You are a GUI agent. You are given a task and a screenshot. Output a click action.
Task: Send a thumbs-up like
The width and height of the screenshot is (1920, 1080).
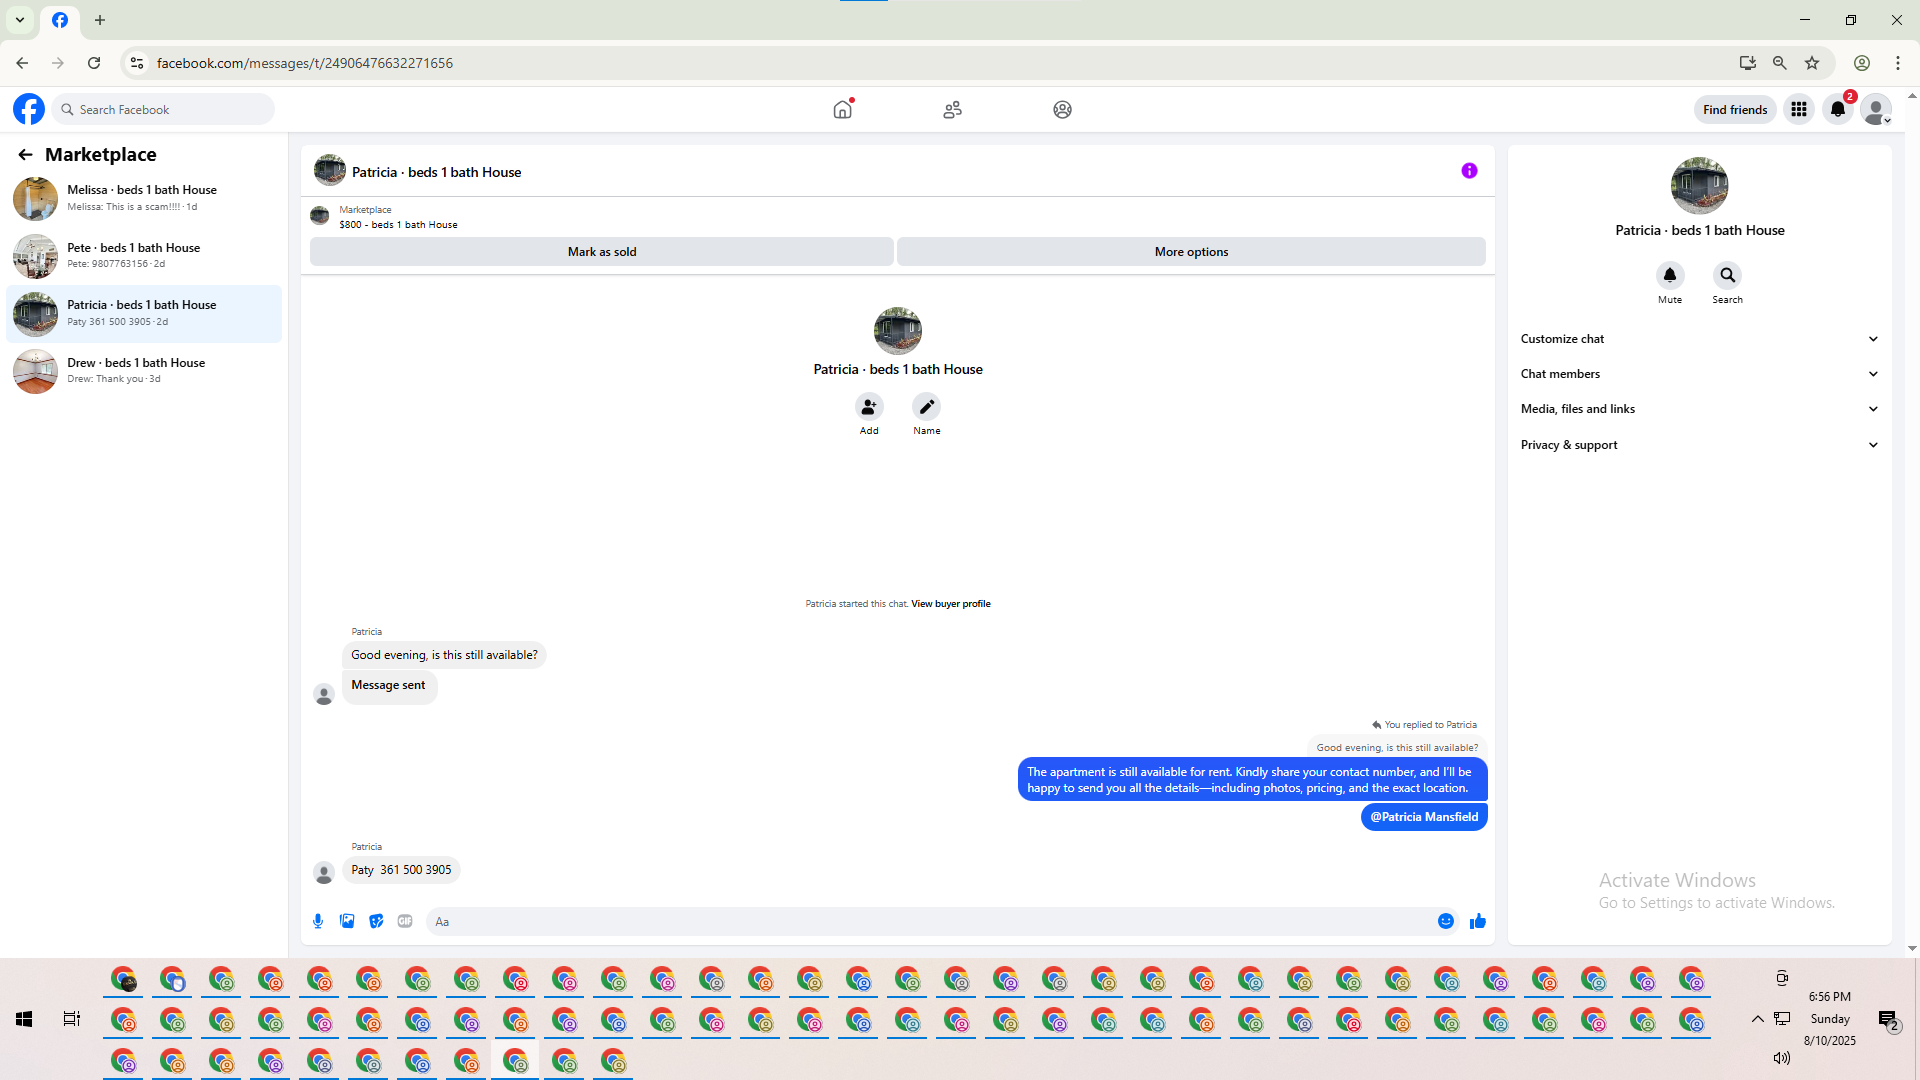tap(1478, 921)
